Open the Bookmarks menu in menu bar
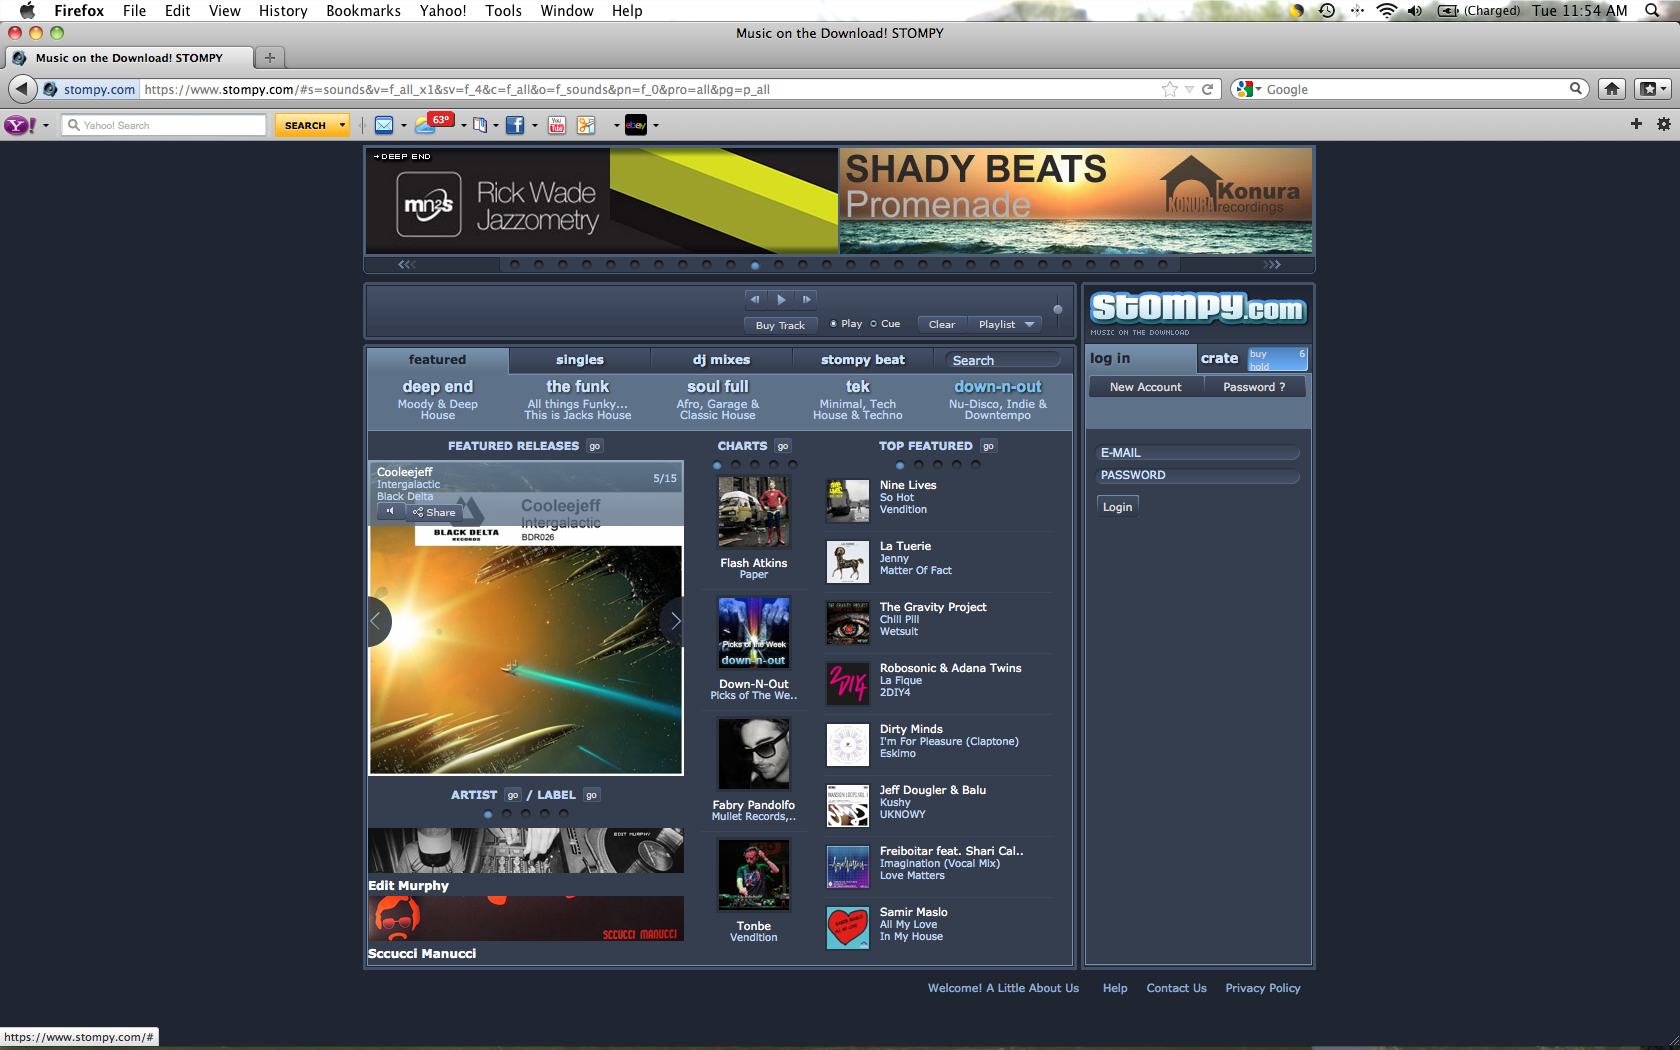The width and height of the screenshot is (1680, 1050). point(363,11)
